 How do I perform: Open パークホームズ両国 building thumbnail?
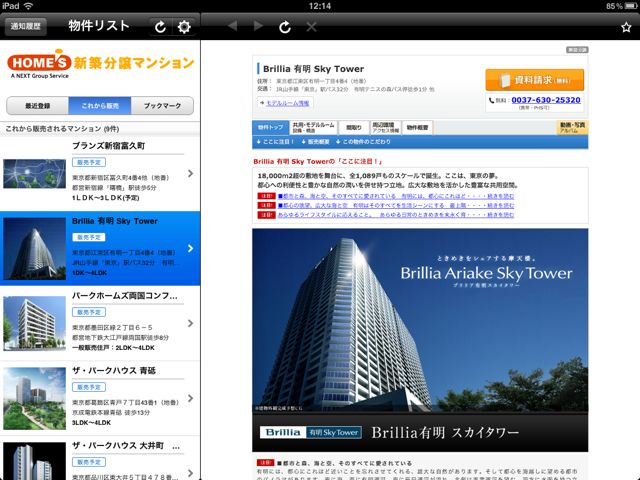[x=34, y=323]
